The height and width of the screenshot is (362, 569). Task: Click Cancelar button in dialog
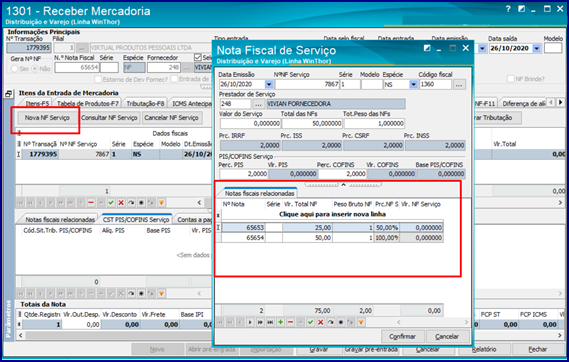click(x=447, y=336)
